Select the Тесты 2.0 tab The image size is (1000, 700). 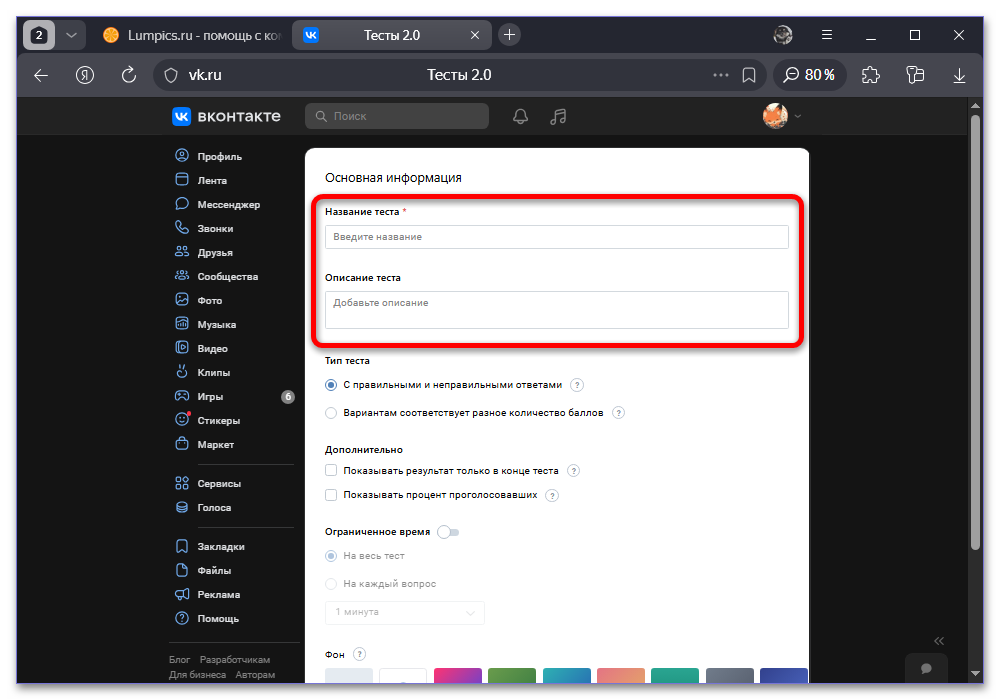click(x=391, y=35)
